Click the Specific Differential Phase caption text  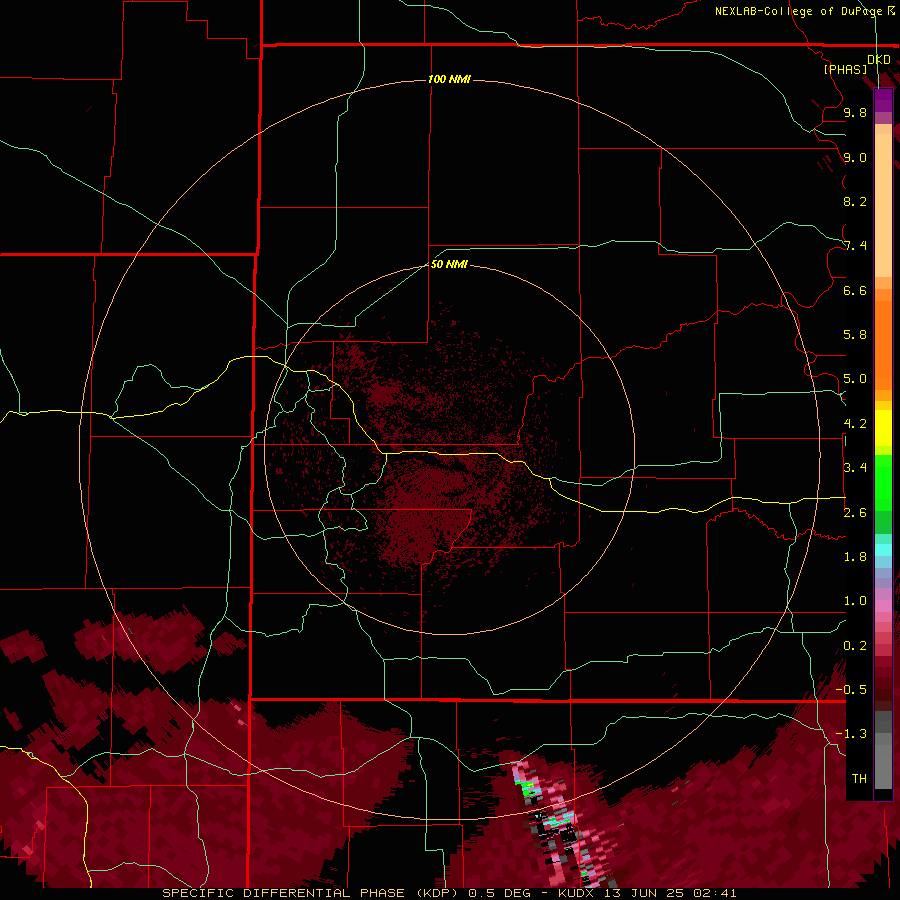click(449, 893)
